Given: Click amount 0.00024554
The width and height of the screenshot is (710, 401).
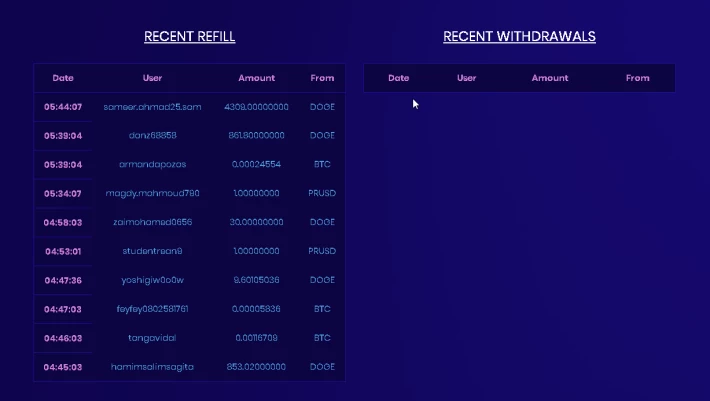Looking at the screenshot, I should click(256, 164).
